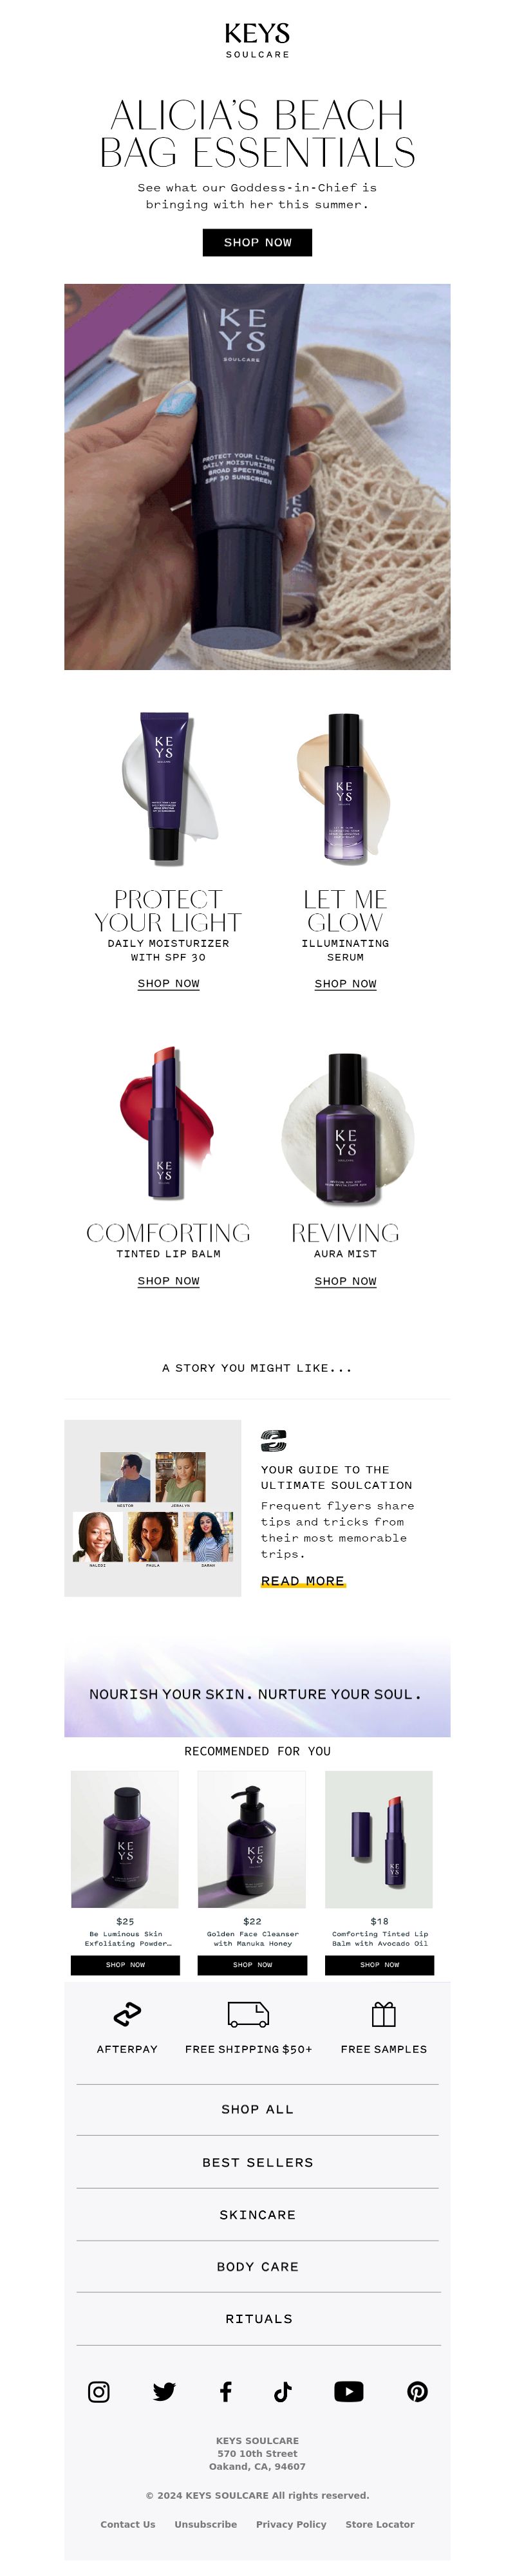This screenshot has height=2576, width=515.
Task: Open the Pinterest icon
Action: (418, 2391)
